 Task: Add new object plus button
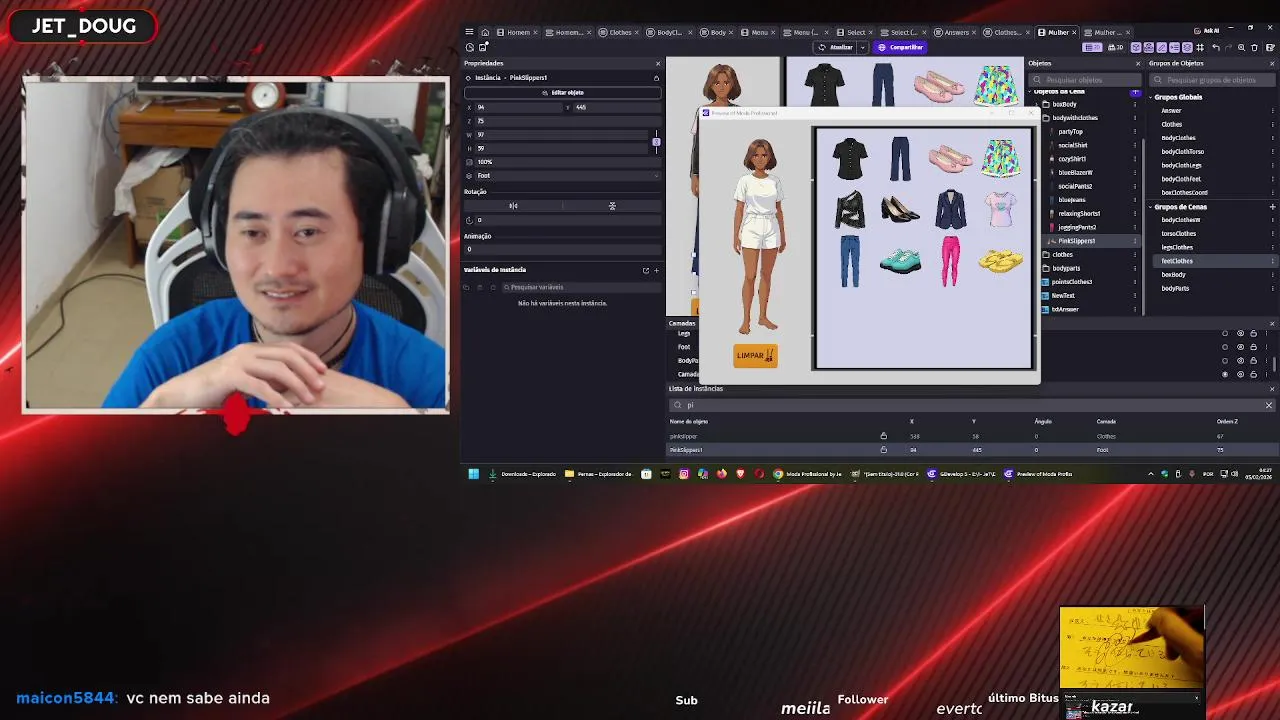tap(1135, 92)
